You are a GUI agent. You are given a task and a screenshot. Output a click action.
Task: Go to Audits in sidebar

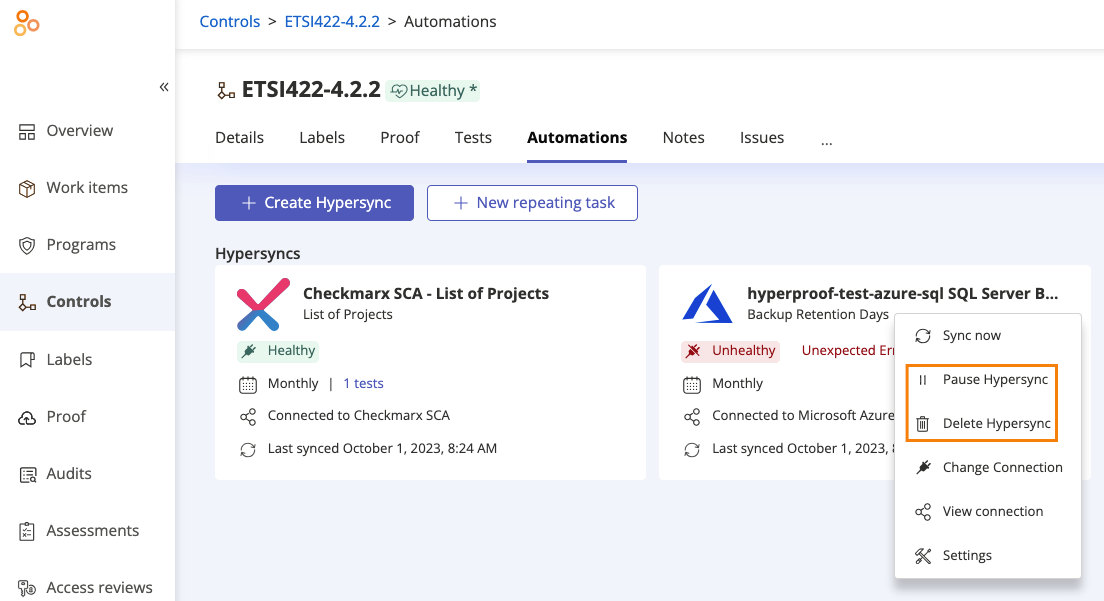coord(69,474)
